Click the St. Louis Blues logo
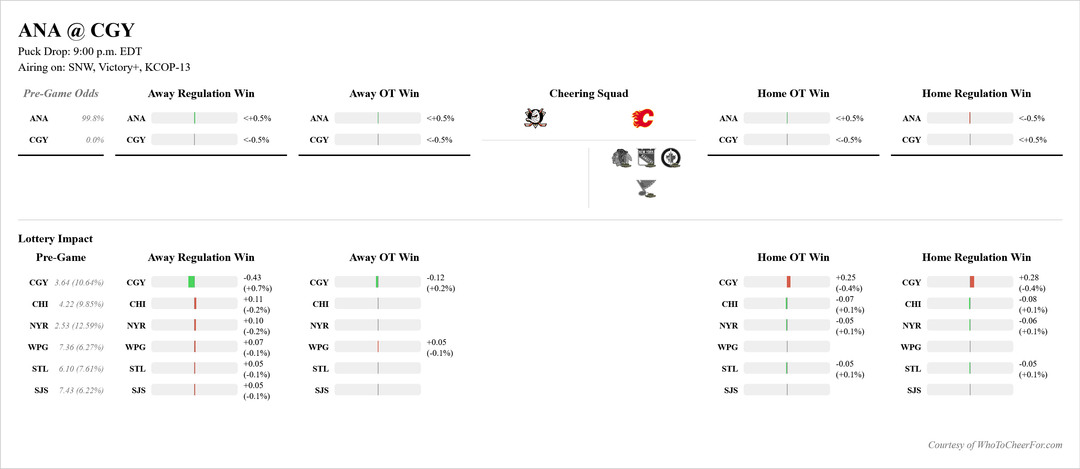This screenshot has width=1080, height=469. pos(646,187)
